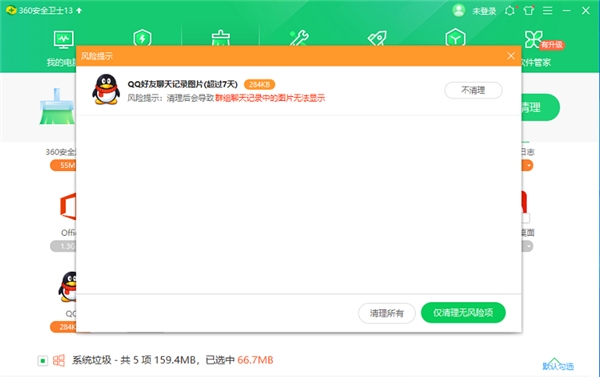Click the 有升级 red badge
Image resolution: width=600 pixels, height=377 pixels.
click(x=552, y=45)
